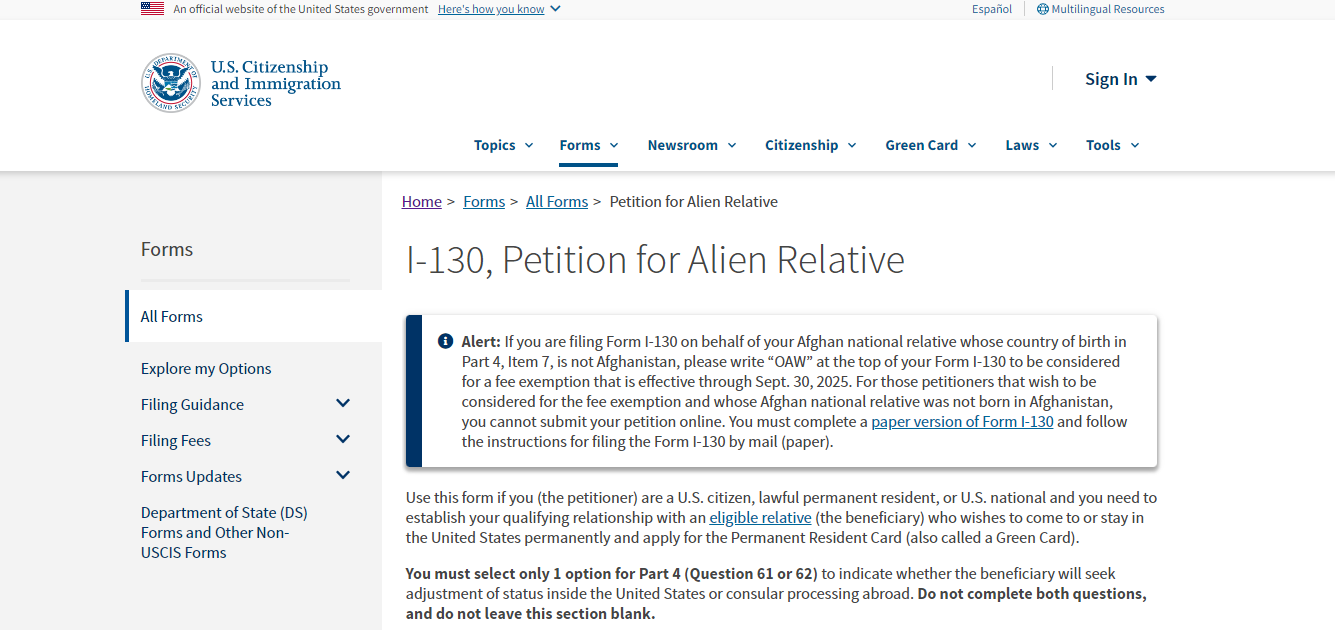The image size is (1335, 630).
Task: Click the alert info icon
Action: click(446, 341)
